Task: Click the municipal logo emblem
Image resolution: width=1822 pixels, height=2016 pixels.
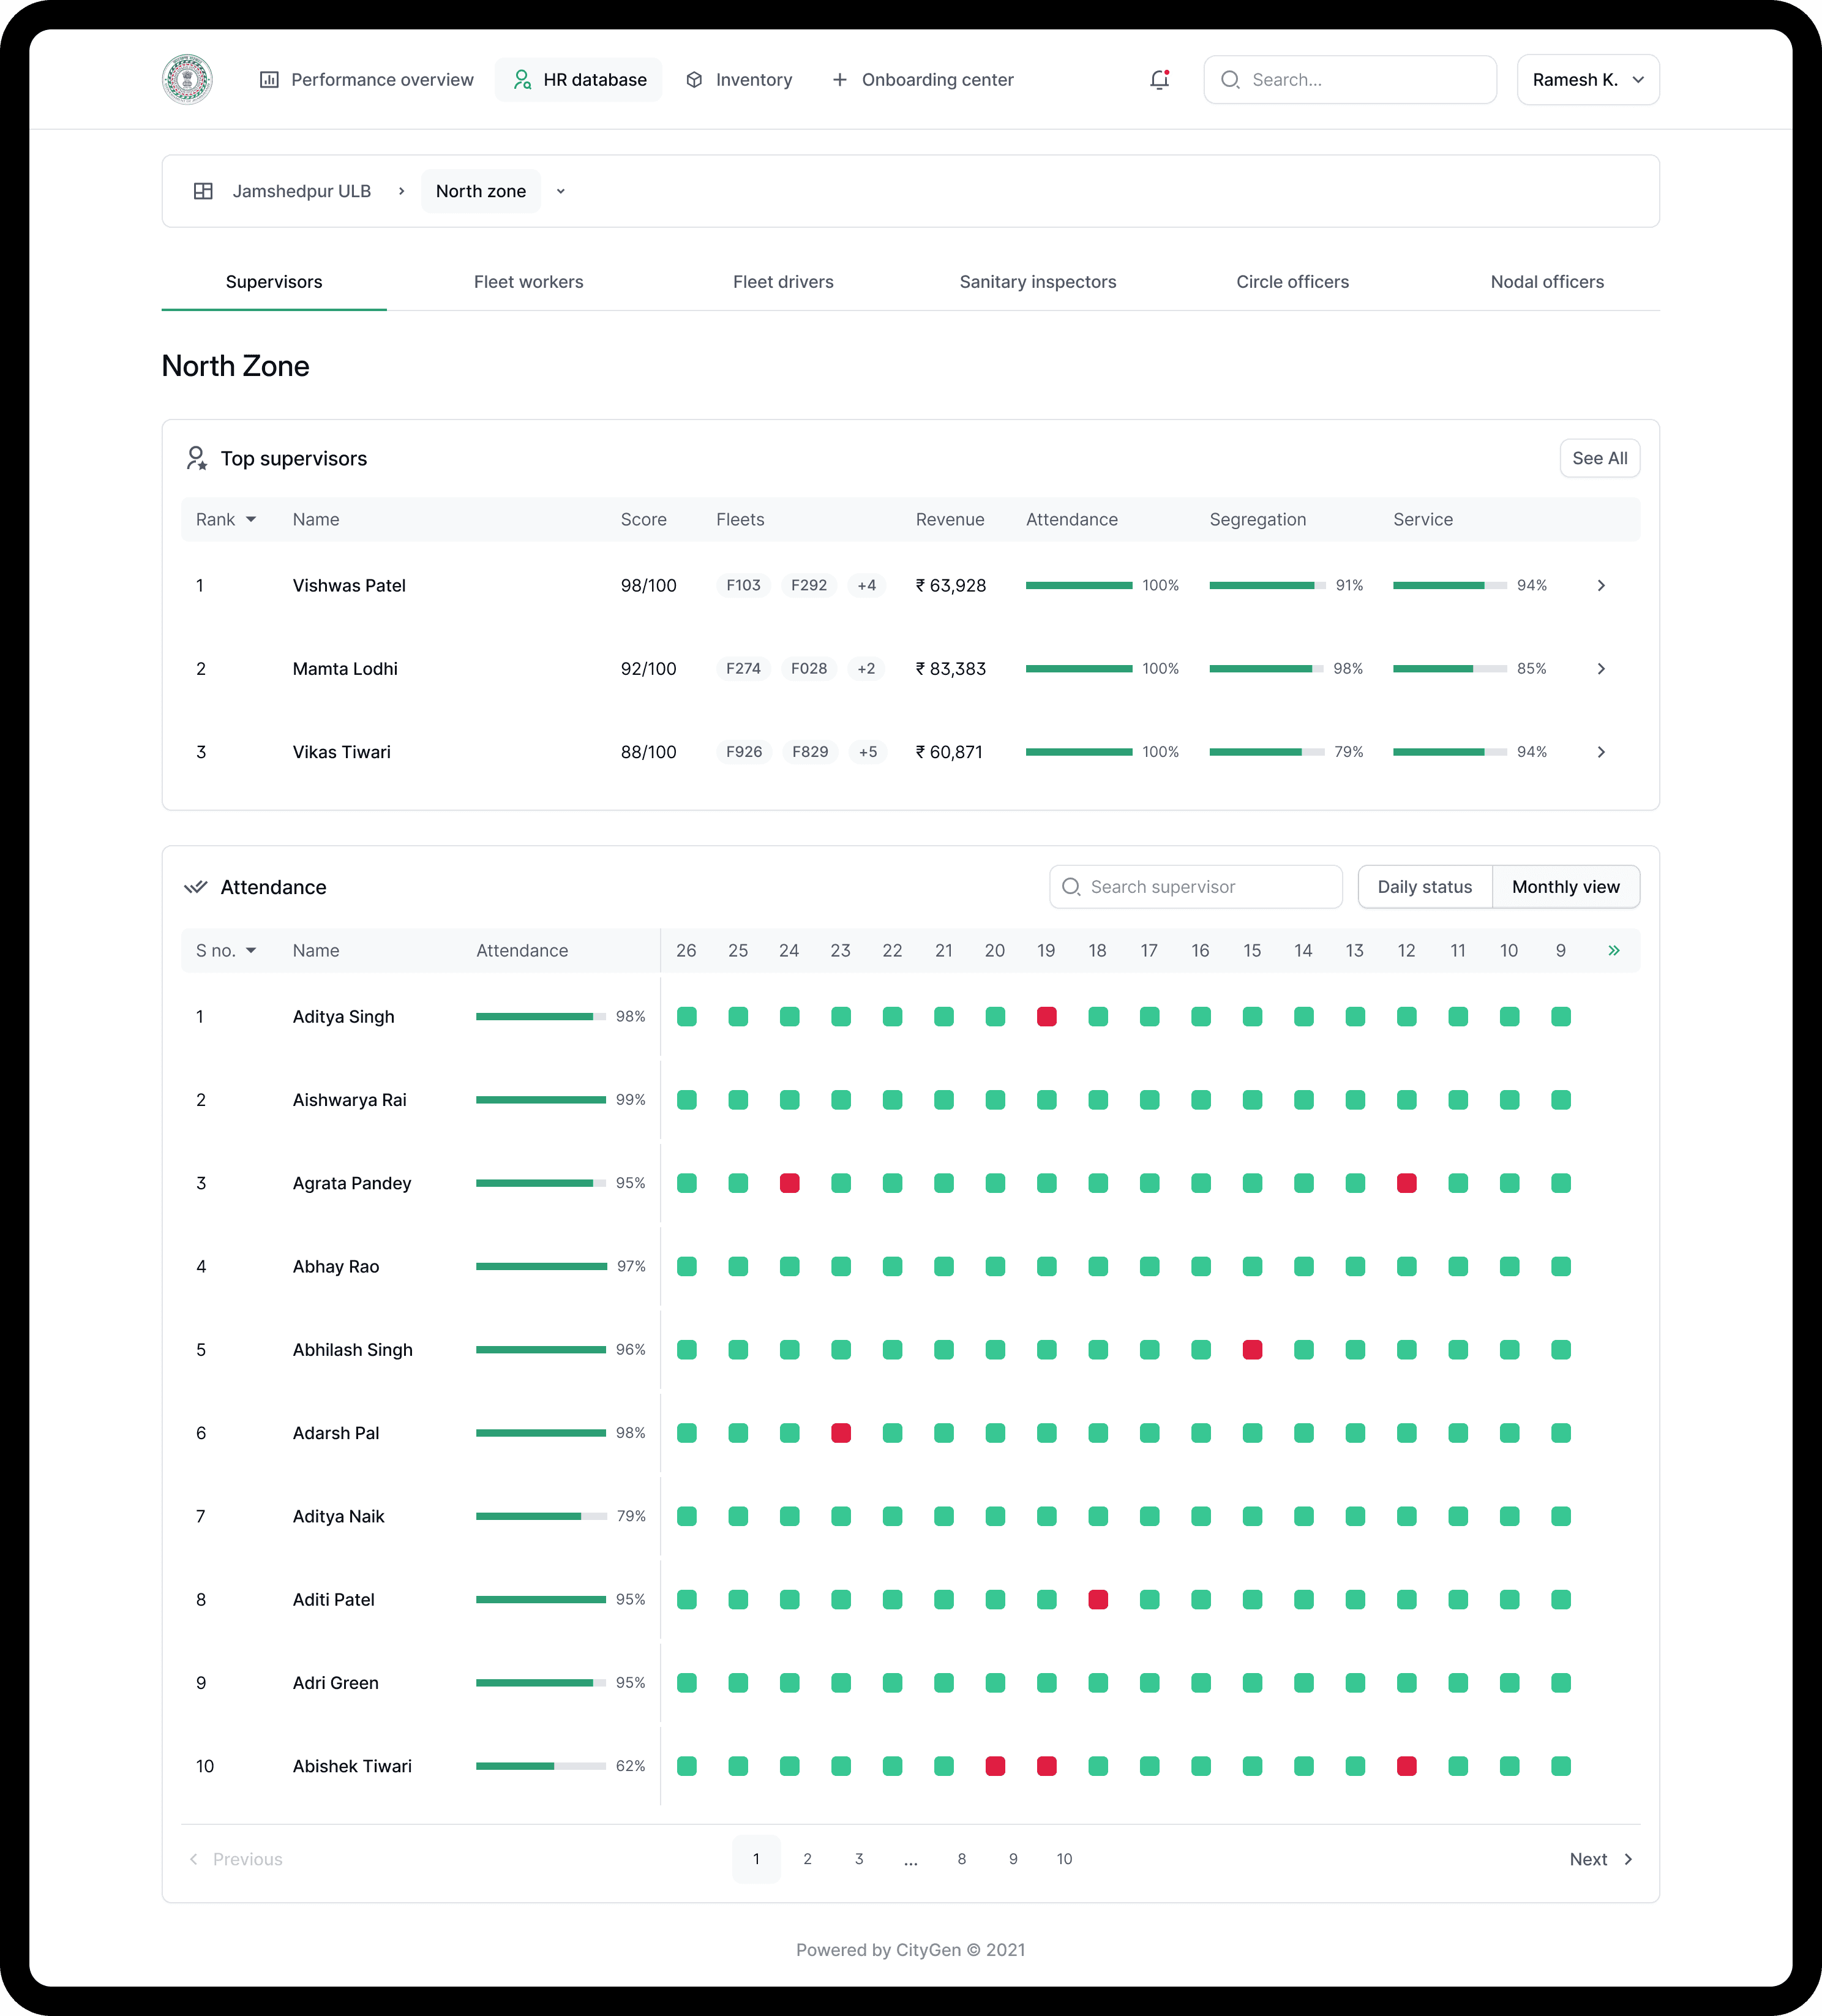Action: pyautogui.click(x=187, y=80)
